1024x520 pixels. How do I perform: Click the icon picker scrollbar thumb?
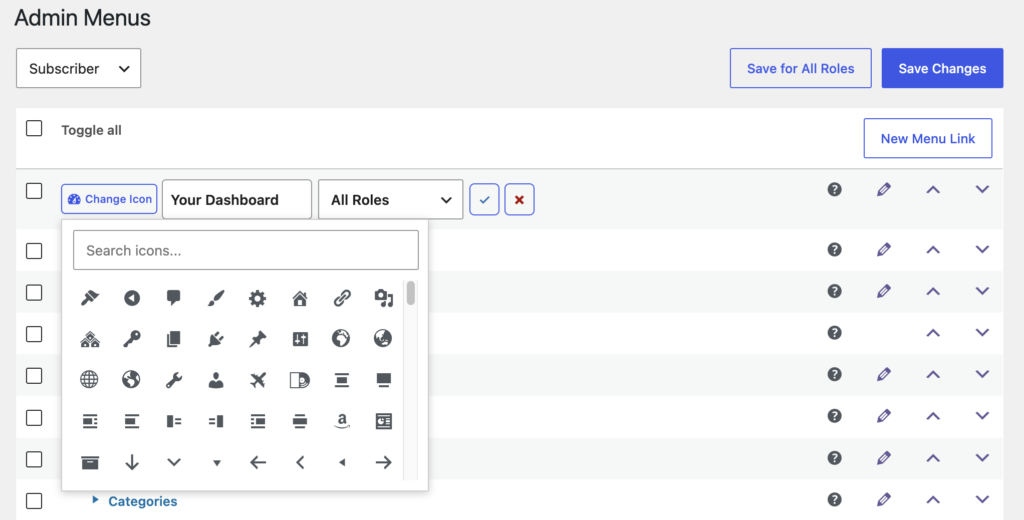click(x=410, y=293)
